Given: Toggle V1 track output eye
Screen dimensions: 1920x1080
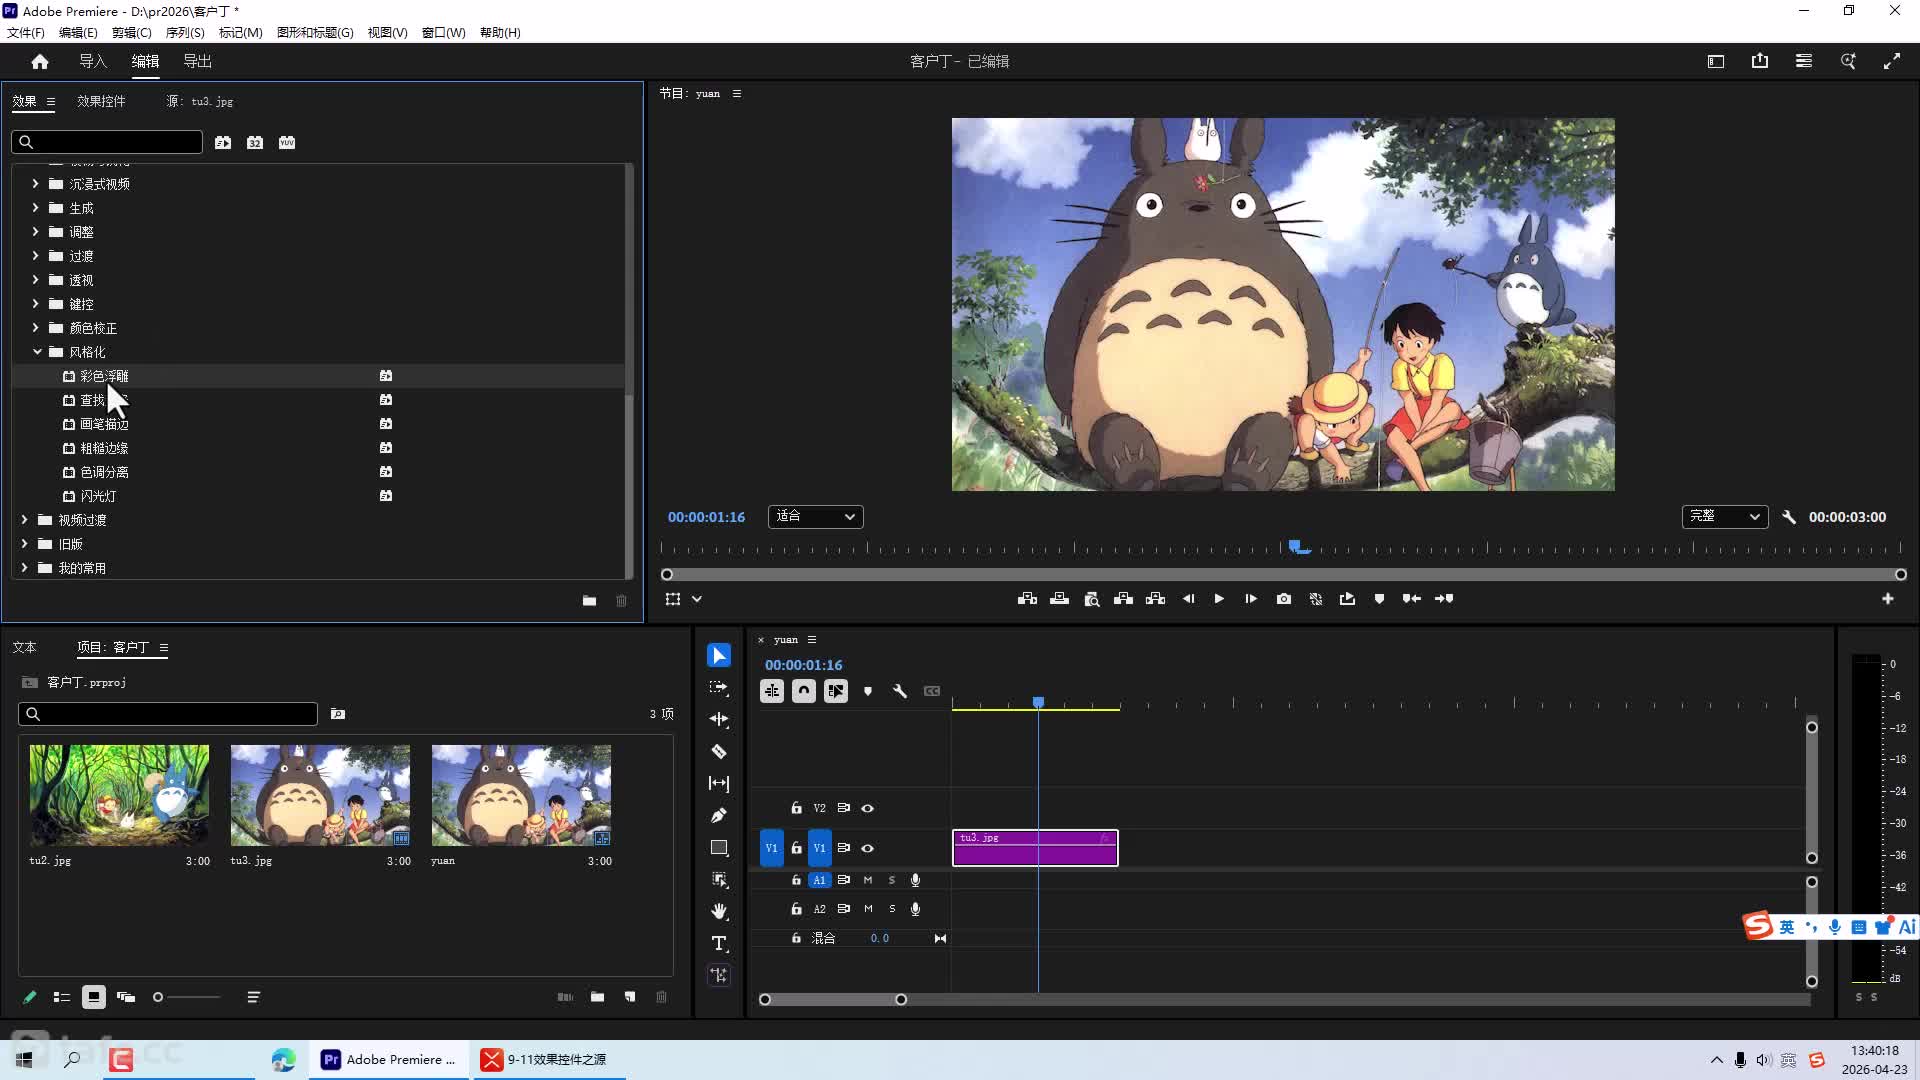Looking at the screenshot, I should coord(868,848).
